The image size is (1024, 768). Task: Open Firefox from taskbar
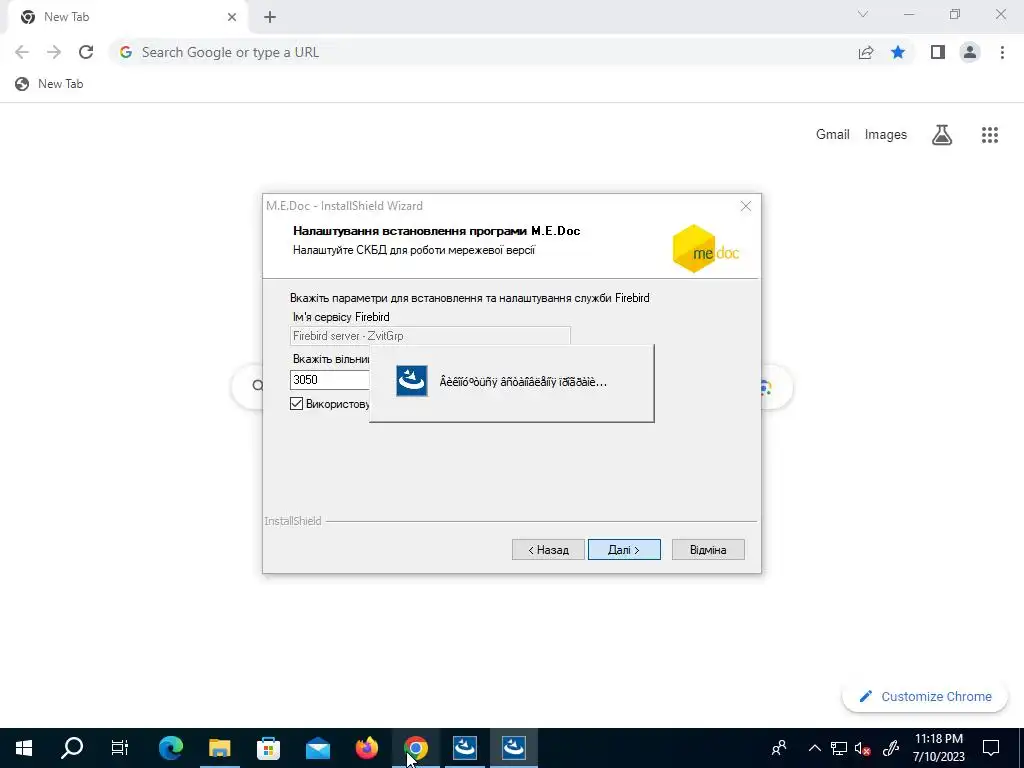coord(366,748)
